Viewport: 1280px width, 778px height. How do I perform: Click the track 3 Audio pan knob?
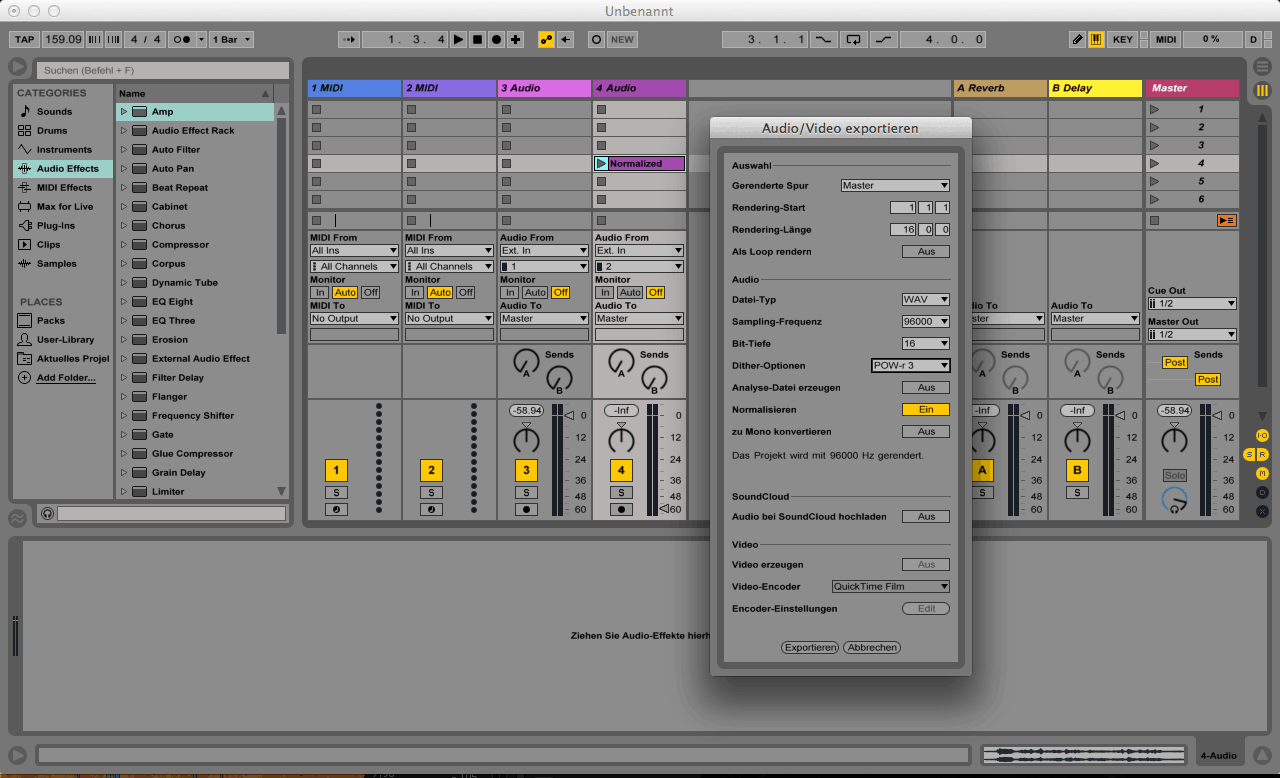[x=526, y=440]
